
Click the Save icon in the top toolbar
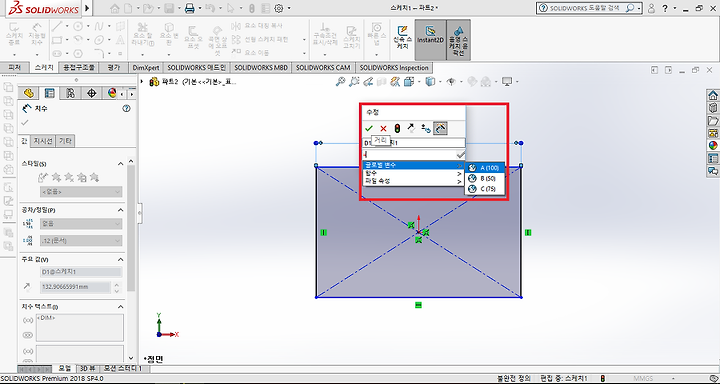click(169, 8)
